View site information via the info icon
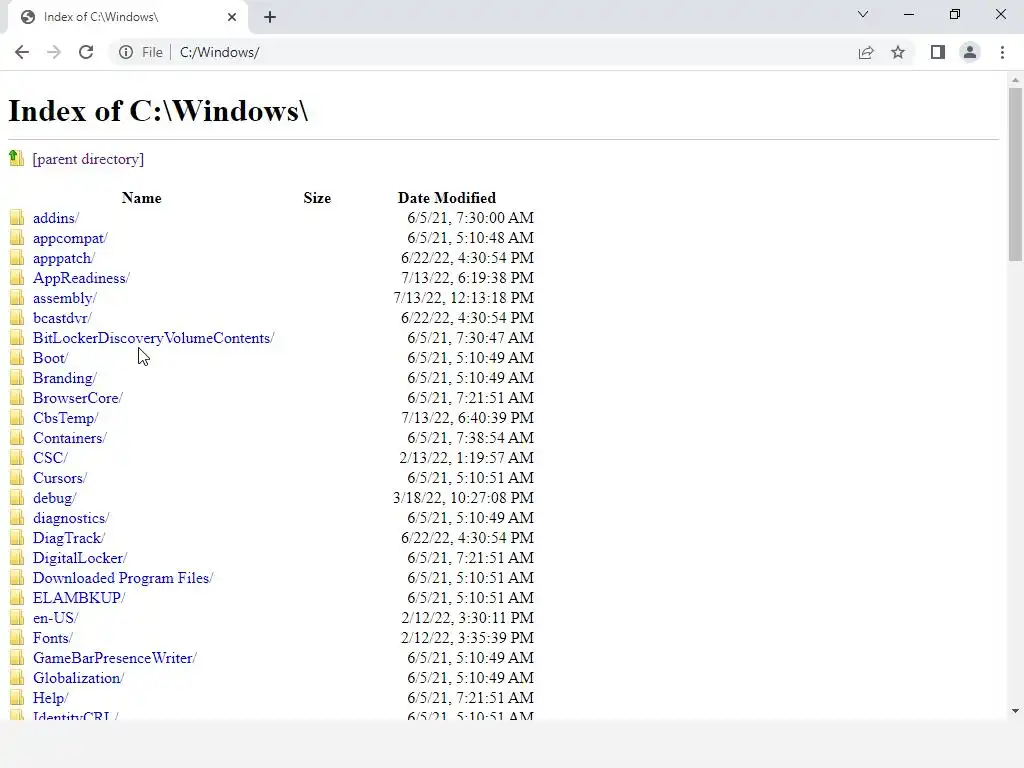 [x=126, y=52]
